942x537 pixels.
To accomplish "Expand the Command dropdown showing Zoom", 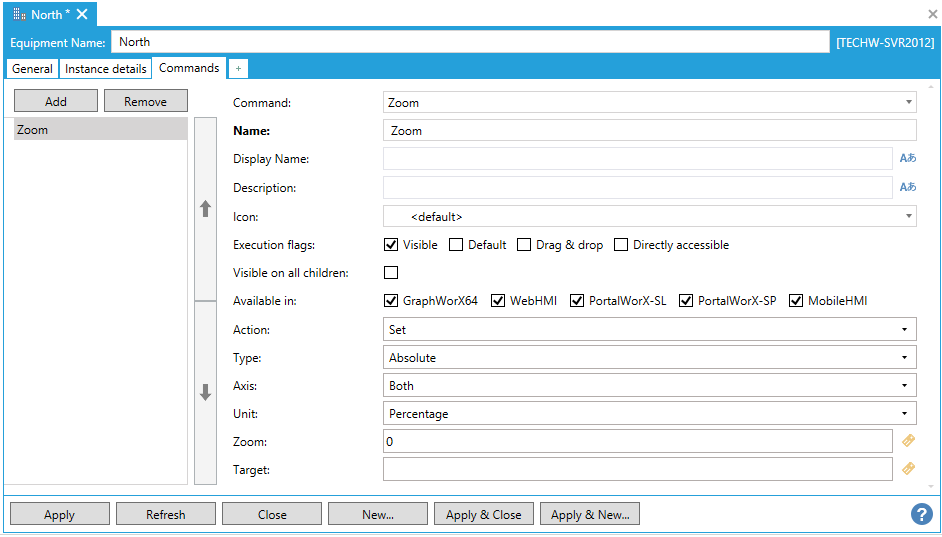I will pyautogui.click(x=649, y=102).
